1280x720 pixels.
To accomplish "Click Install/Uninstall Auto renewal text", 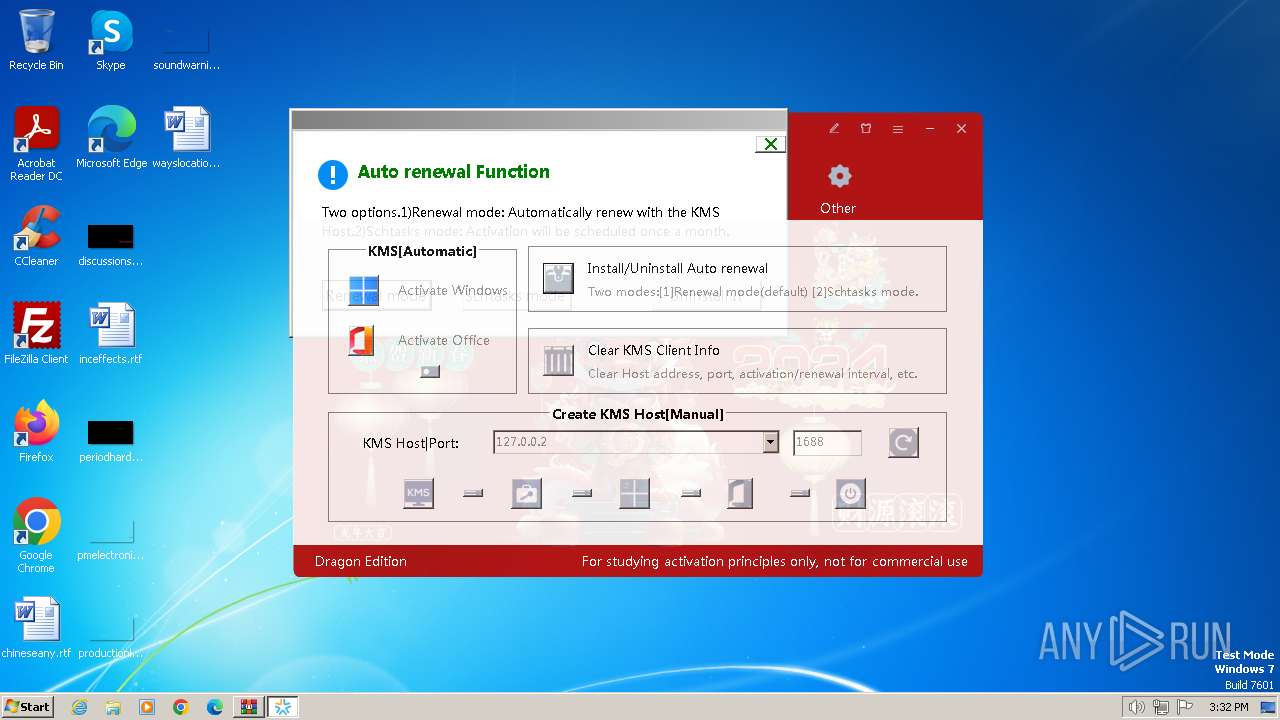I will (x=677, y=268).
